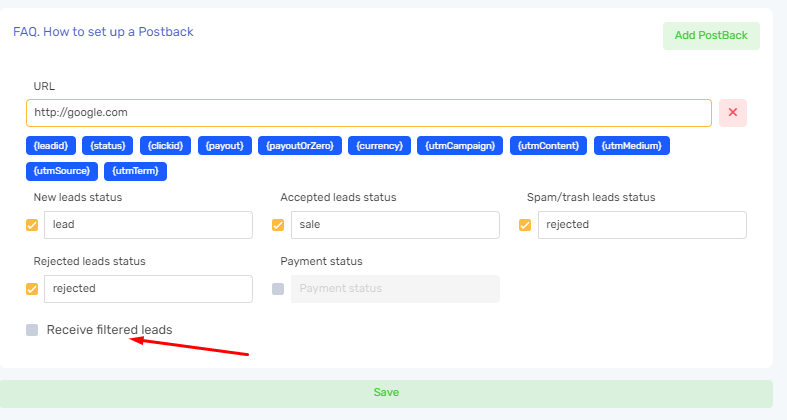Image resolution: width=787 pixels, height=420 pixels.
Task: Uncheck the Spam/trash leads status checkbox
Action: (525, 225)
